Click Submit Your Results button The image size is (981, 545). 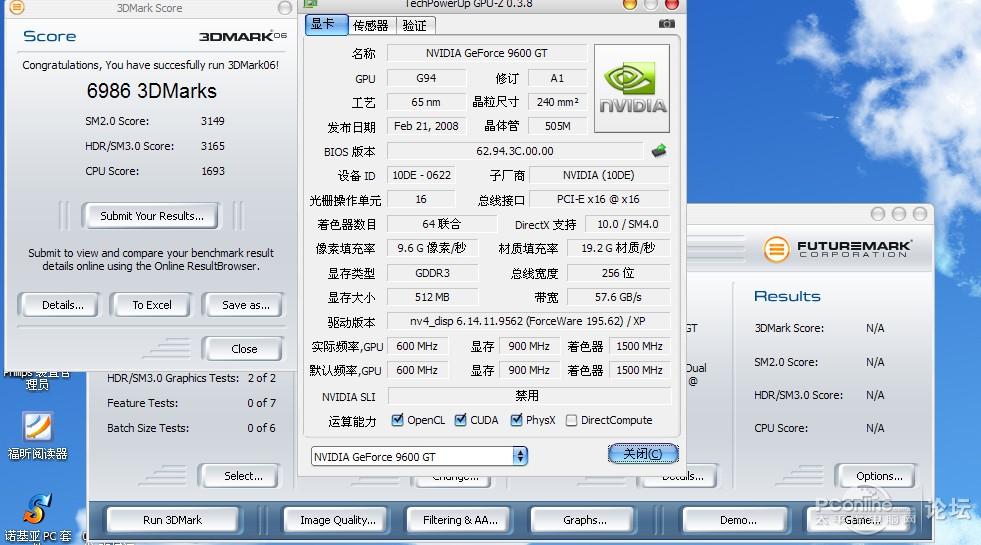click(x=151, y=216)
